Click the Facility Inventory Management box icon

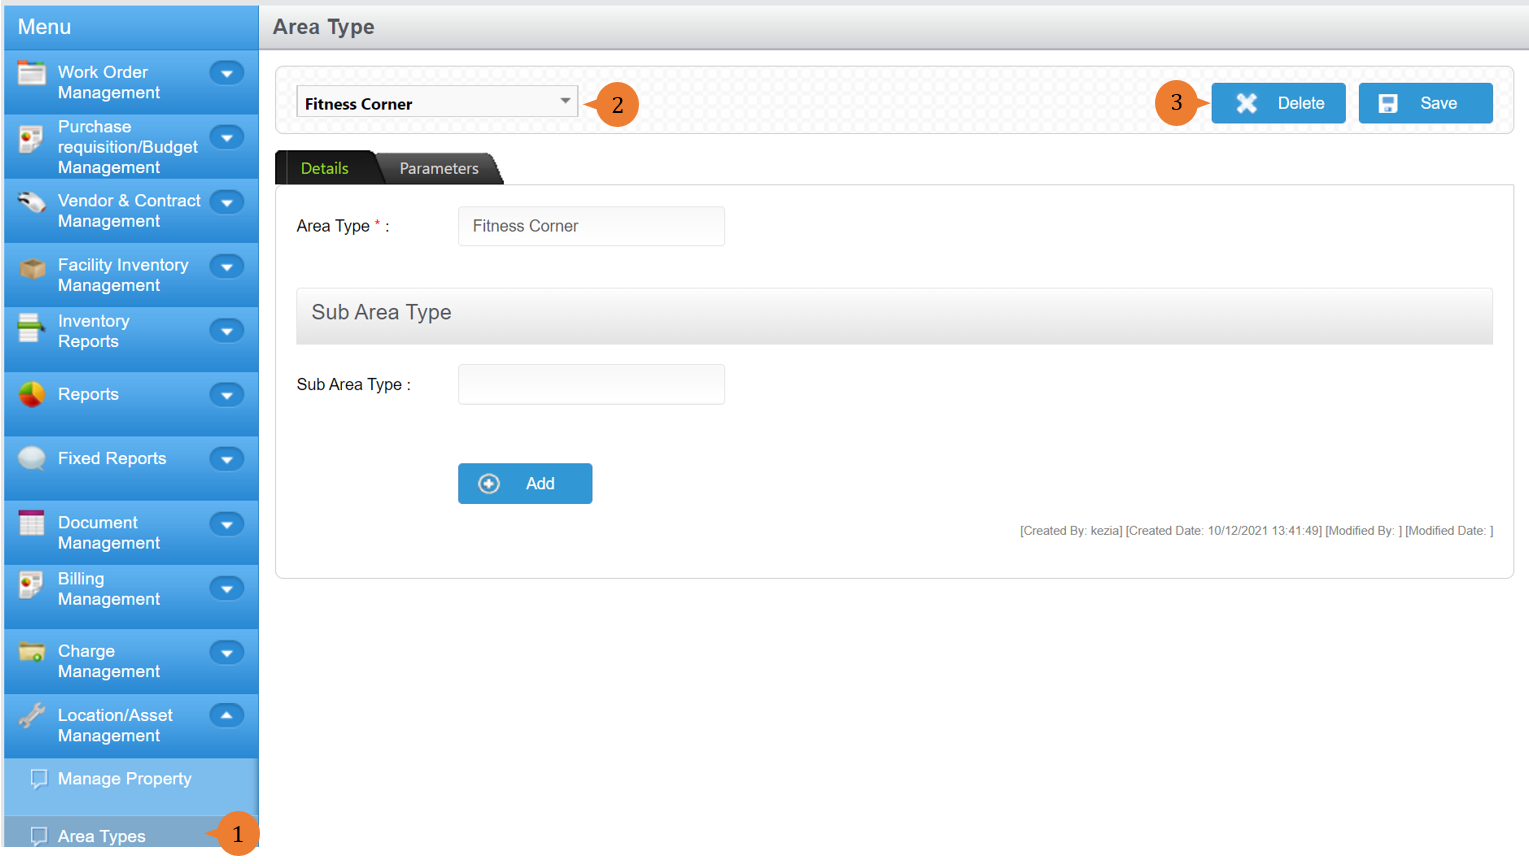click(x=32, y=268)
